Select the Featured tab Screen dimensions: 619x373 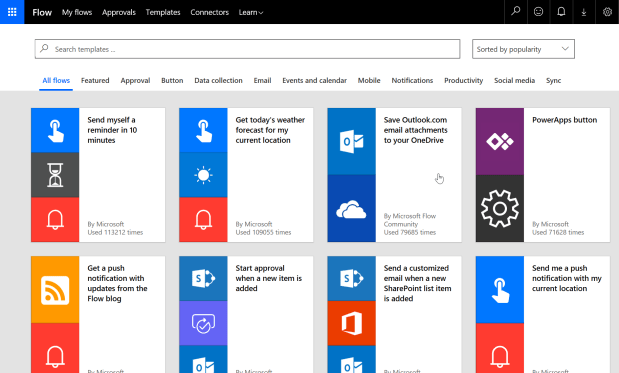coord(95,81)
